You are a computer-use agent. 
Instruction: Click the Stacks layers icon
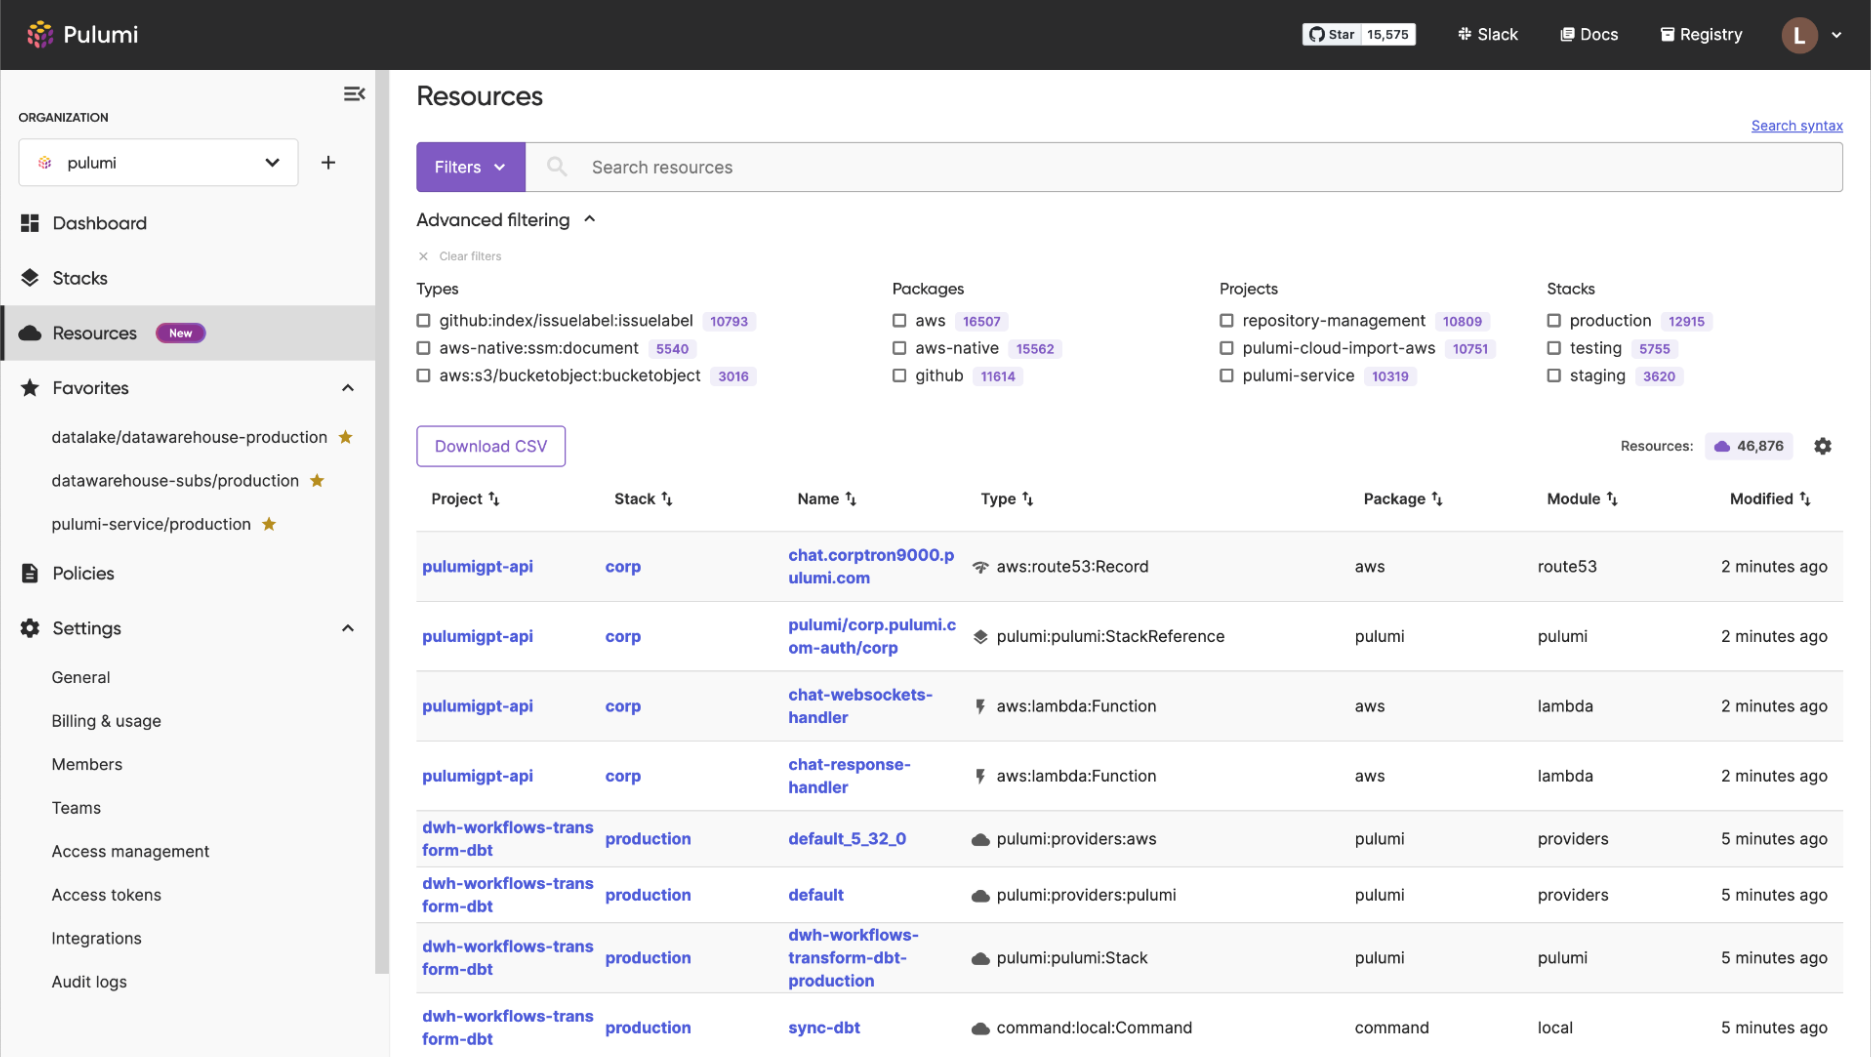coord(30,278)
